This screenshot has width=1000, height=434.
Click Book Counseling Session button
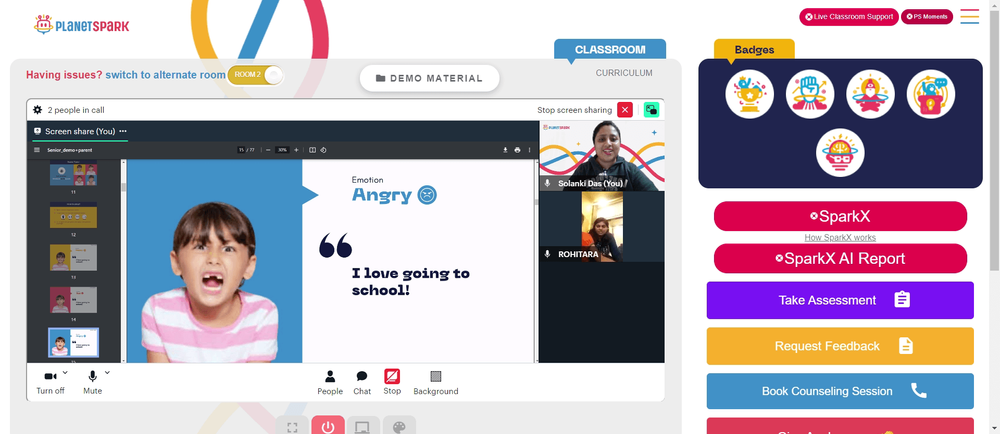click(840, 391)
